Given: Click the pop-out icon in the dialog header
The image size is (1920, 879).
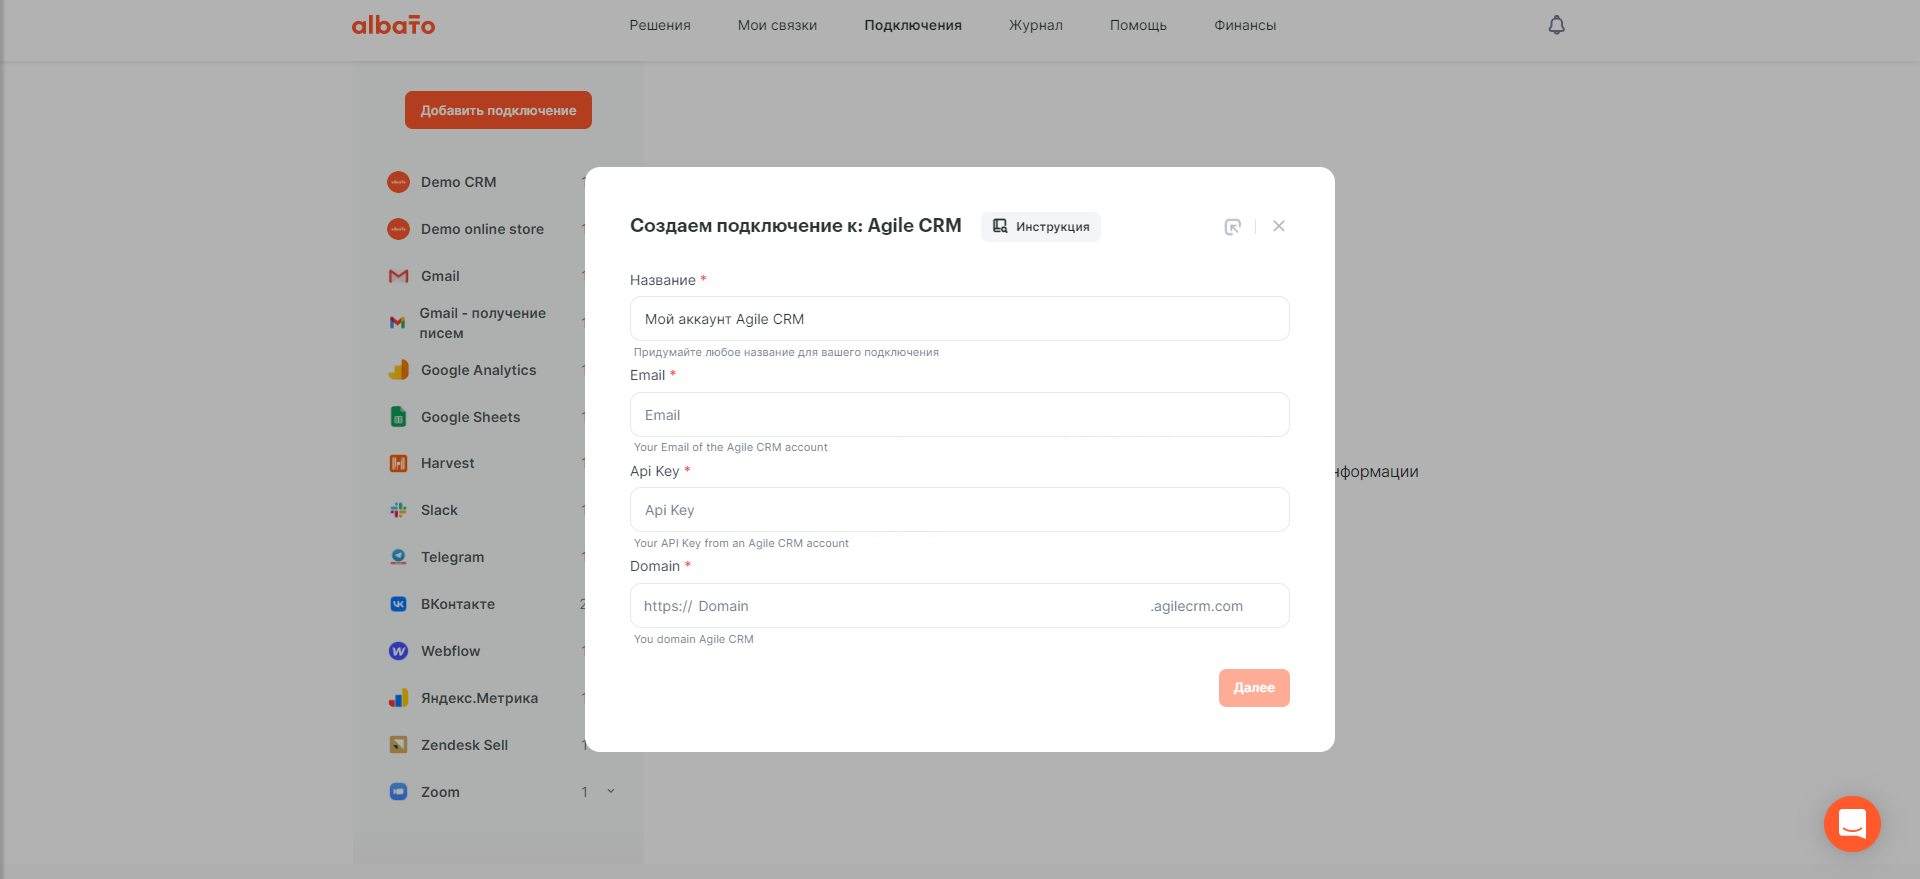Looking at the screenshot, I should tap(1233, 227).
